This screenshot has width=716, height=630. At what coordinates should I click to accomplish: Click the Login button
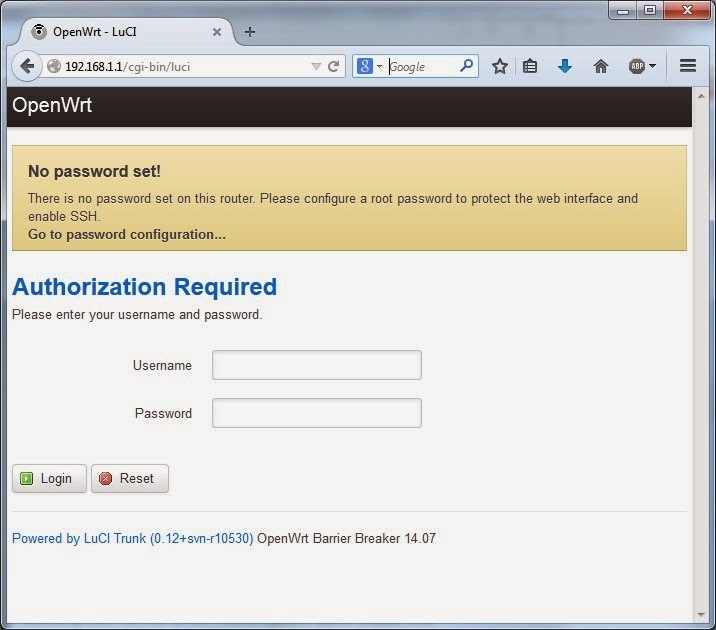click(x=49, y=478)
